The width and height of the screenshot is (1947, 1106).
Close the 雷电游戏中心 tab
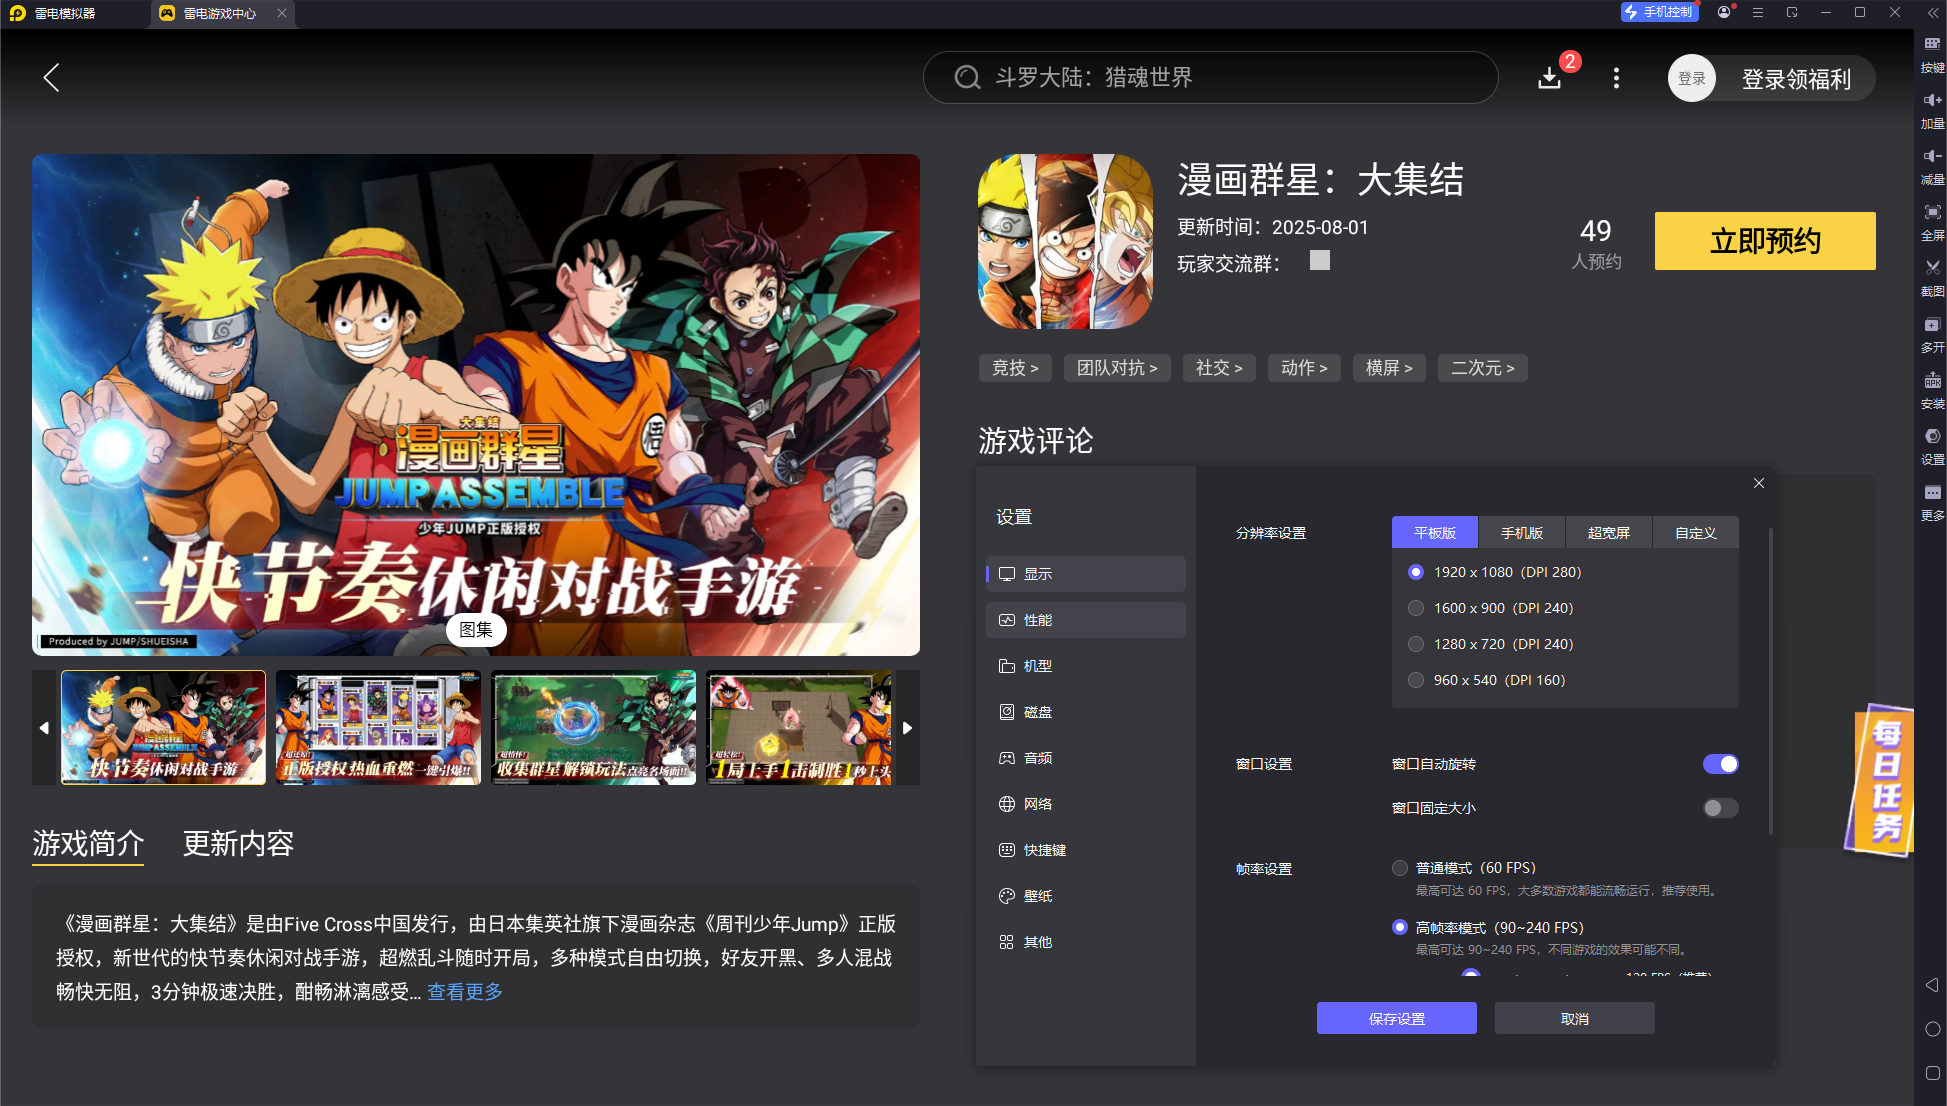tap(282, 13)
